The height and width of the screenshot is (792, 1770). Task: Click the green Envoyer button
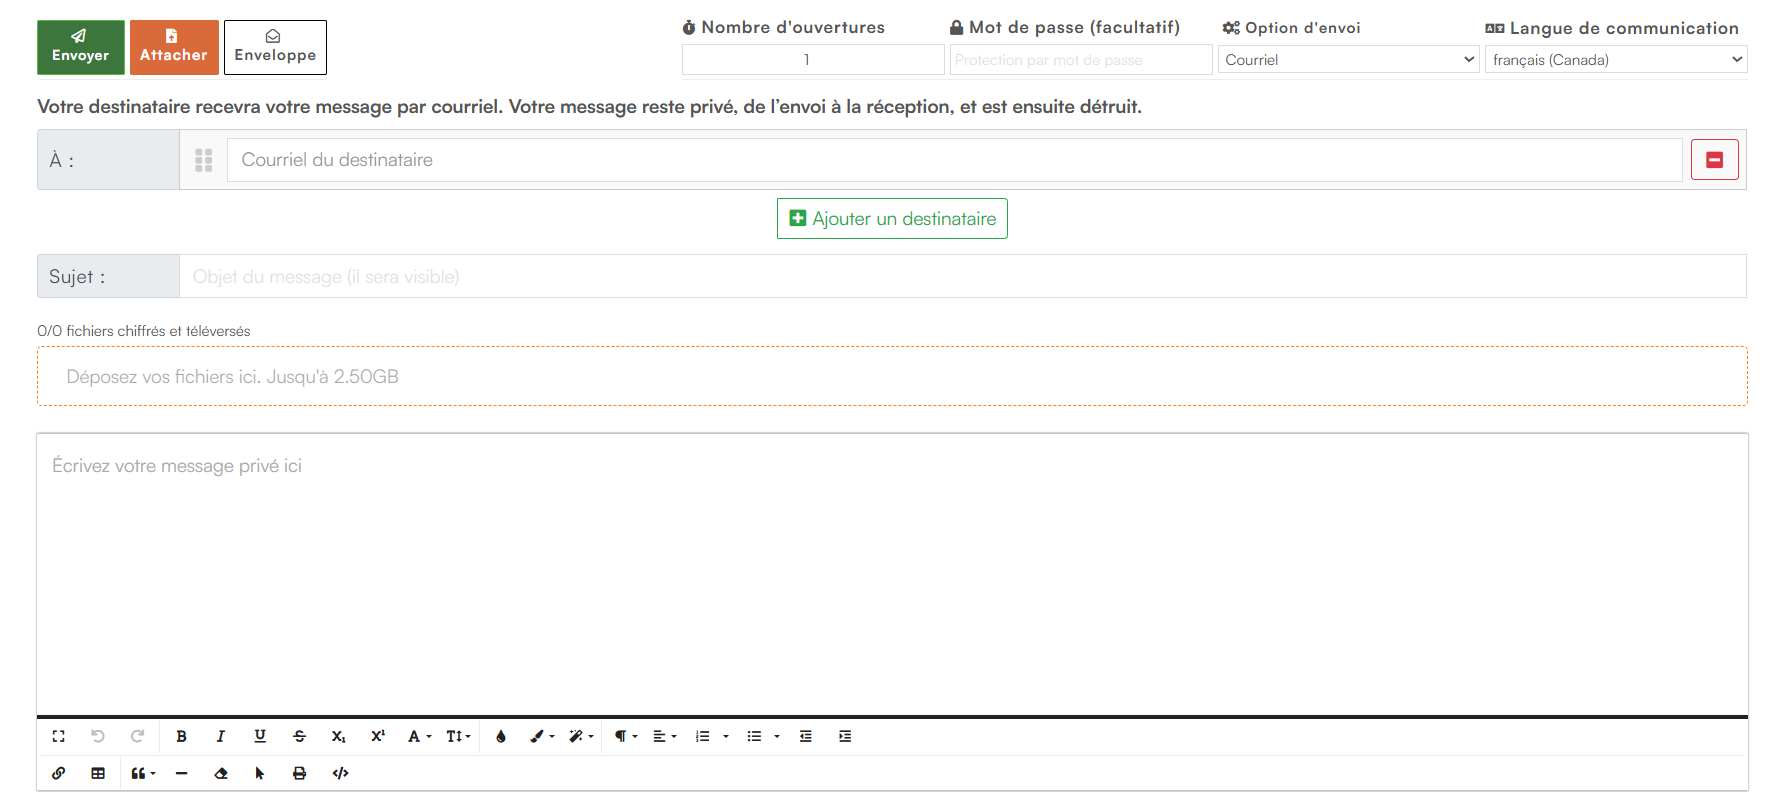pos(81,47)
